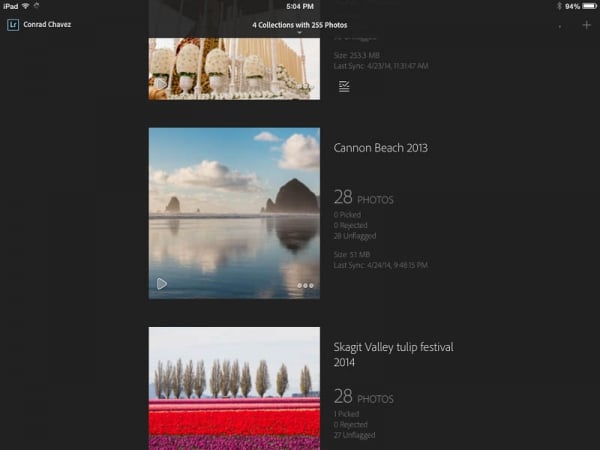600x450 pixels.
Task: Open the '4 Collections with 255 Photos' header
Action: 299,24
